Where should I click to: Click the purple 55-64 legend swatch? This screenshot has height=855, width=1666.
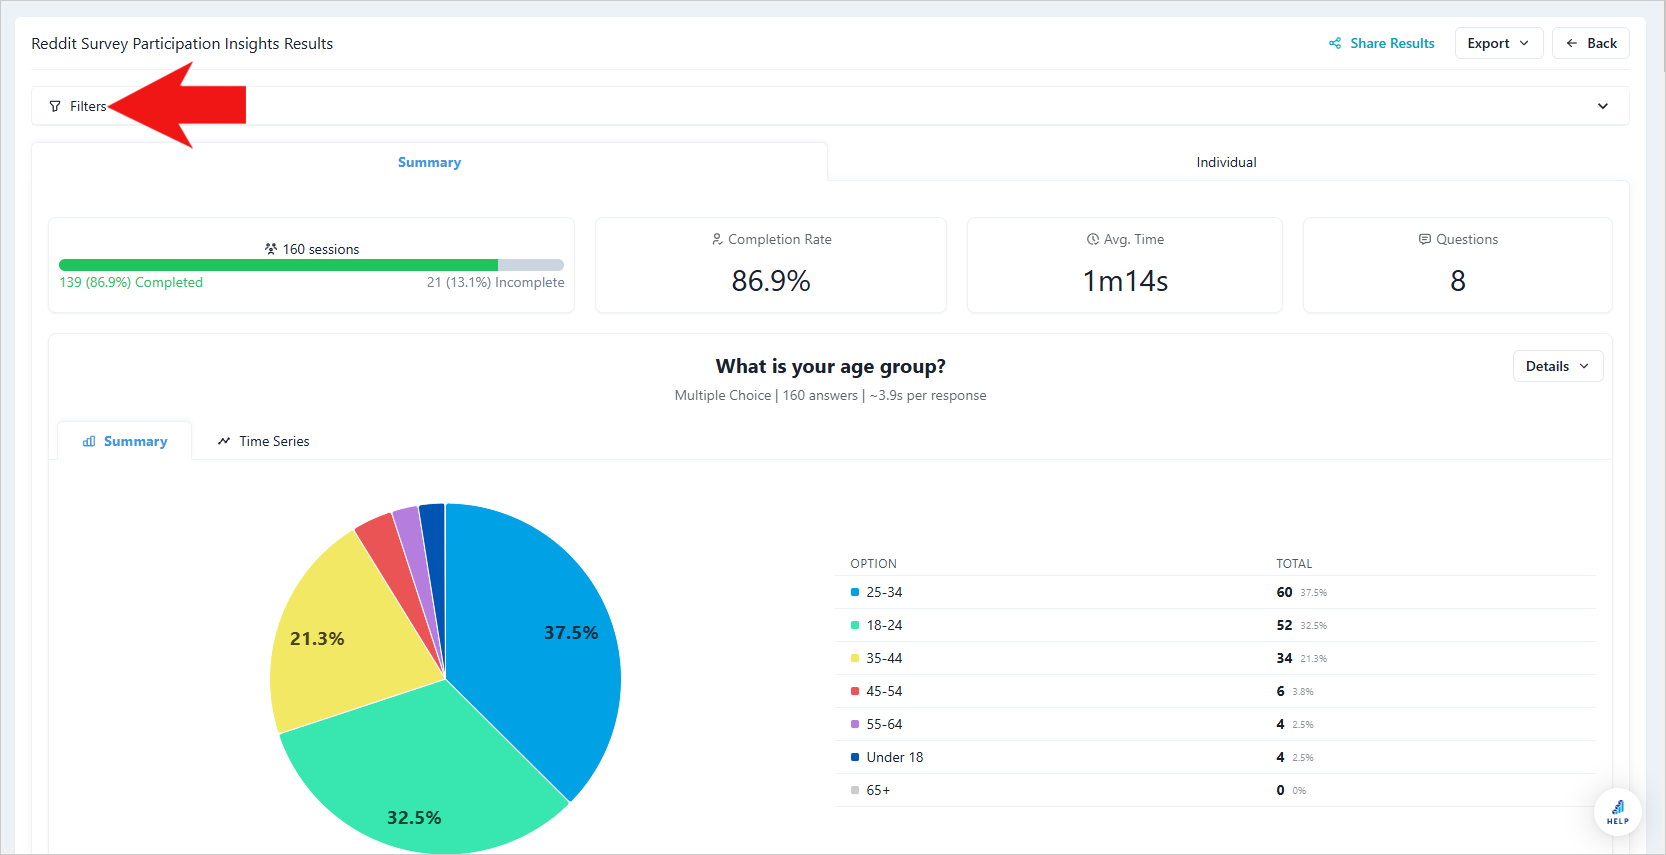(855, 724)
